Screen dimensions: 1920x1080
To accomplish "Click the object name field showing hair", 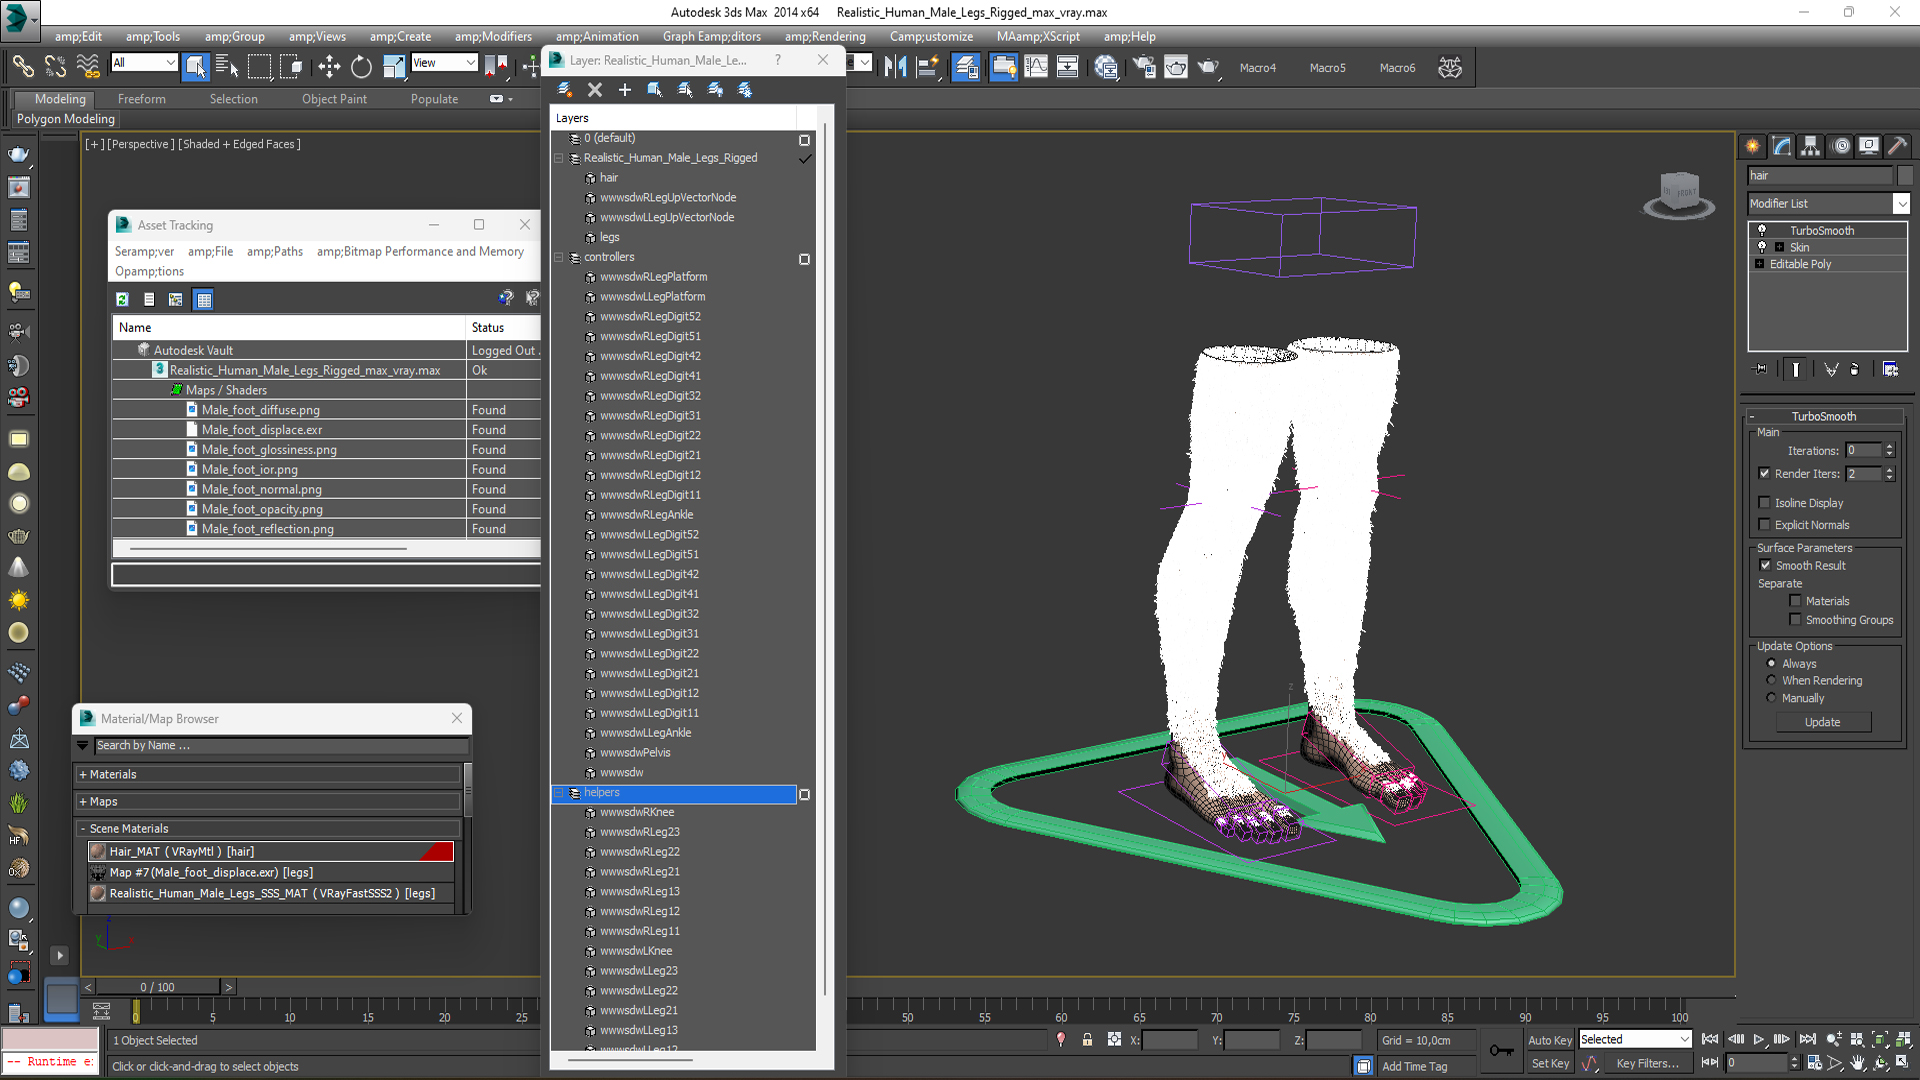I will click(1820, 176).
